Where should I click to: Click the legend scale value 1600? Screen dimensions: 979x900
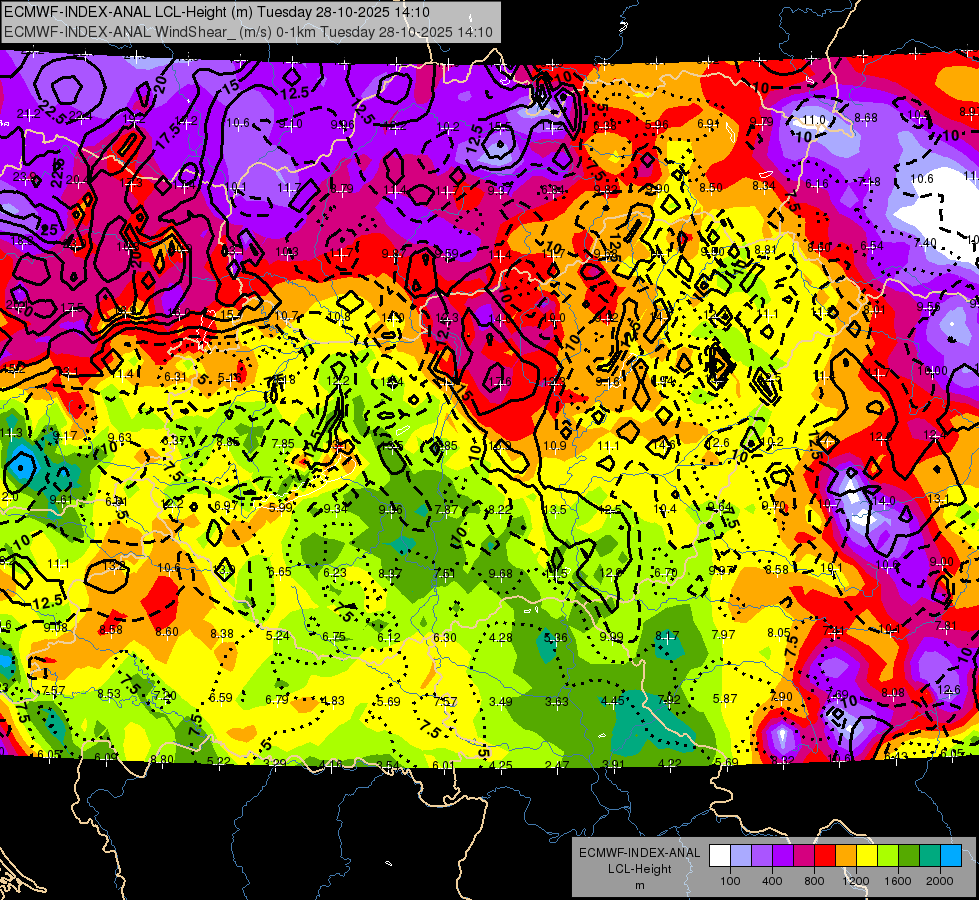(x=897, y=881)
